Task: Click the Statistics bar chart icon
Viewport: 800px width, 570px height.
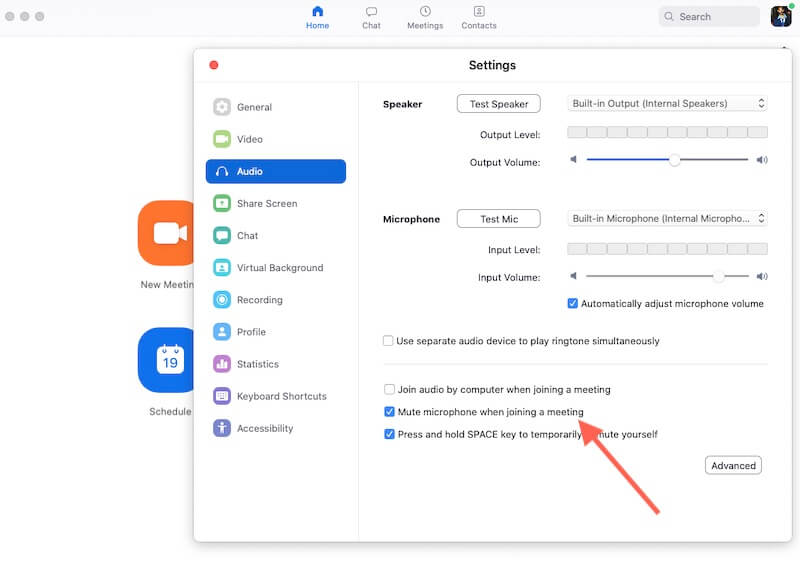Action: point(221,364)
